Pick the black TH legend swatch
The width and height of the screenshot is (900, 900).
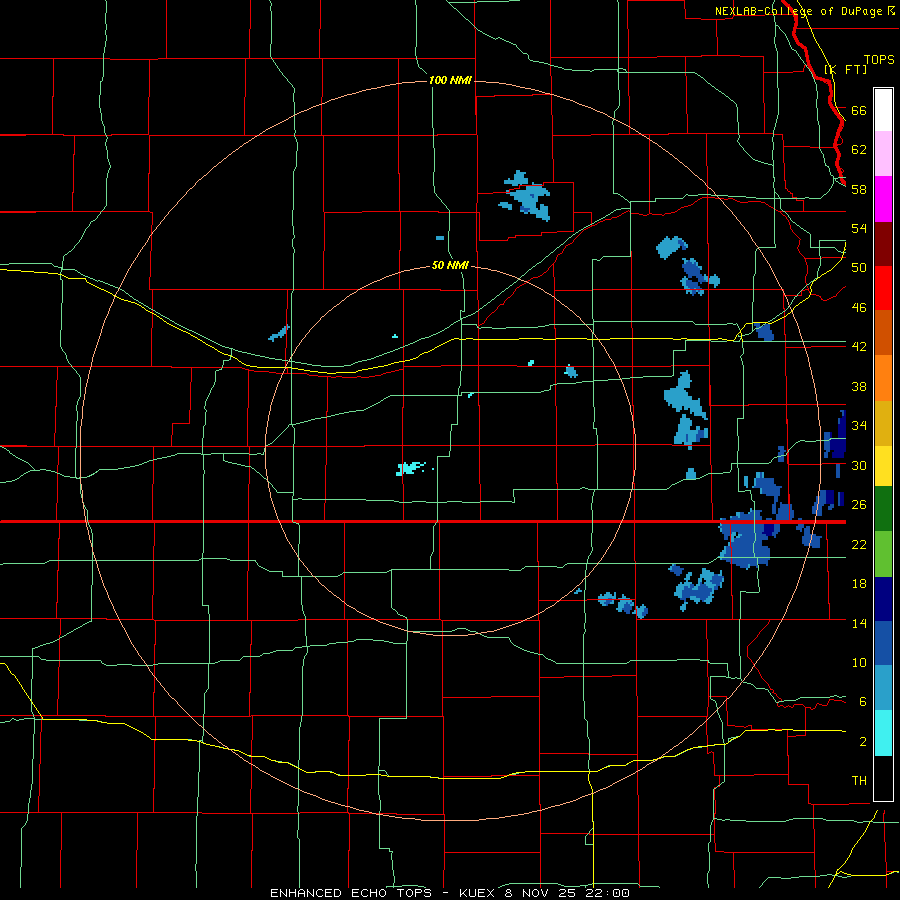(883, 778)
